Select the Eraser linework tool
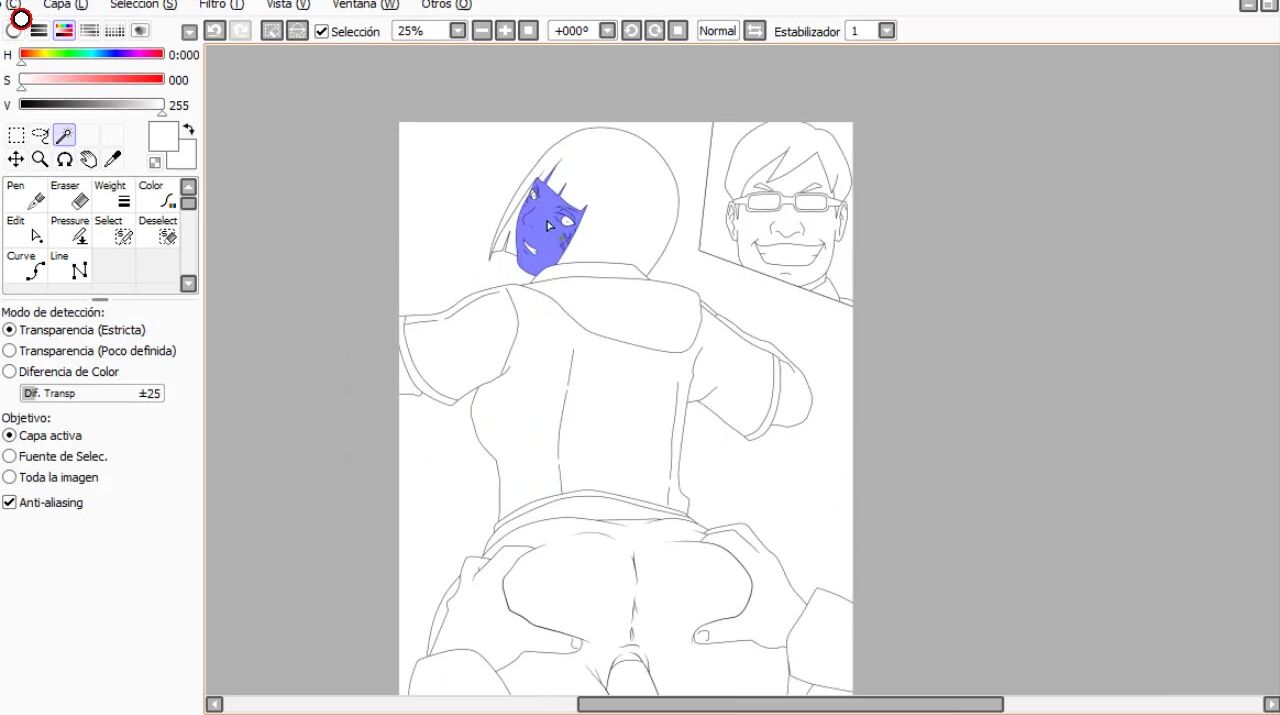 tap(71, 196)
